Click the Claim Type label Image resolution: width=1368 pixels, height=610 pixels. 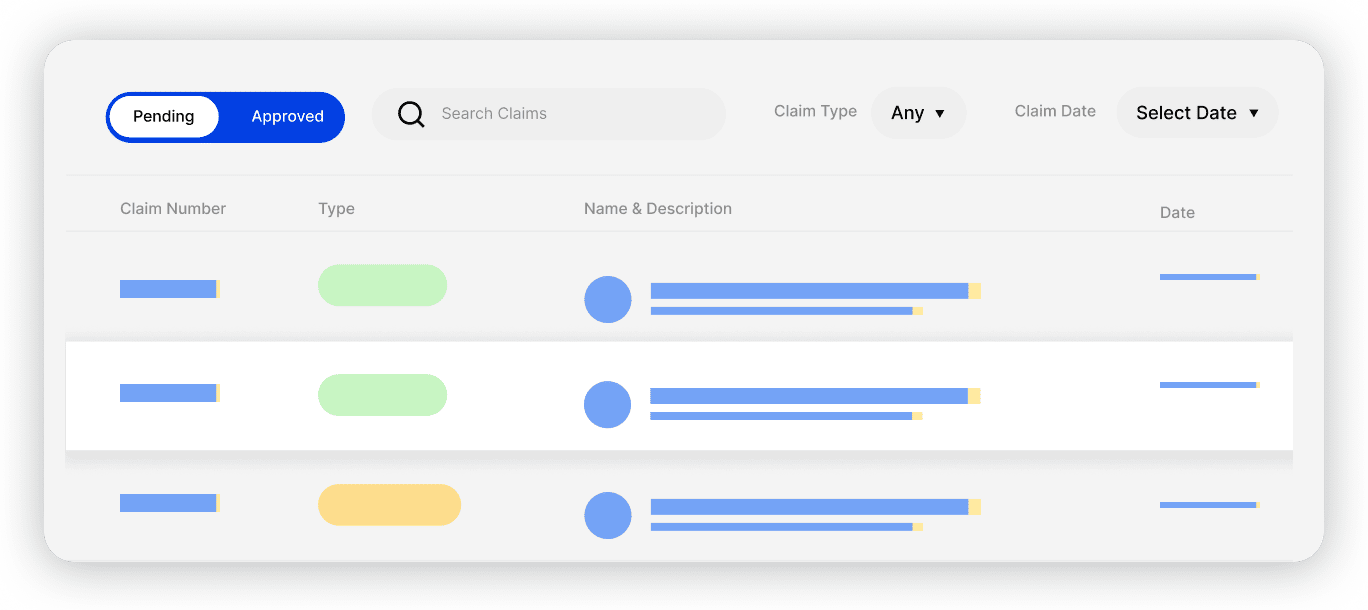click(815, 111)
